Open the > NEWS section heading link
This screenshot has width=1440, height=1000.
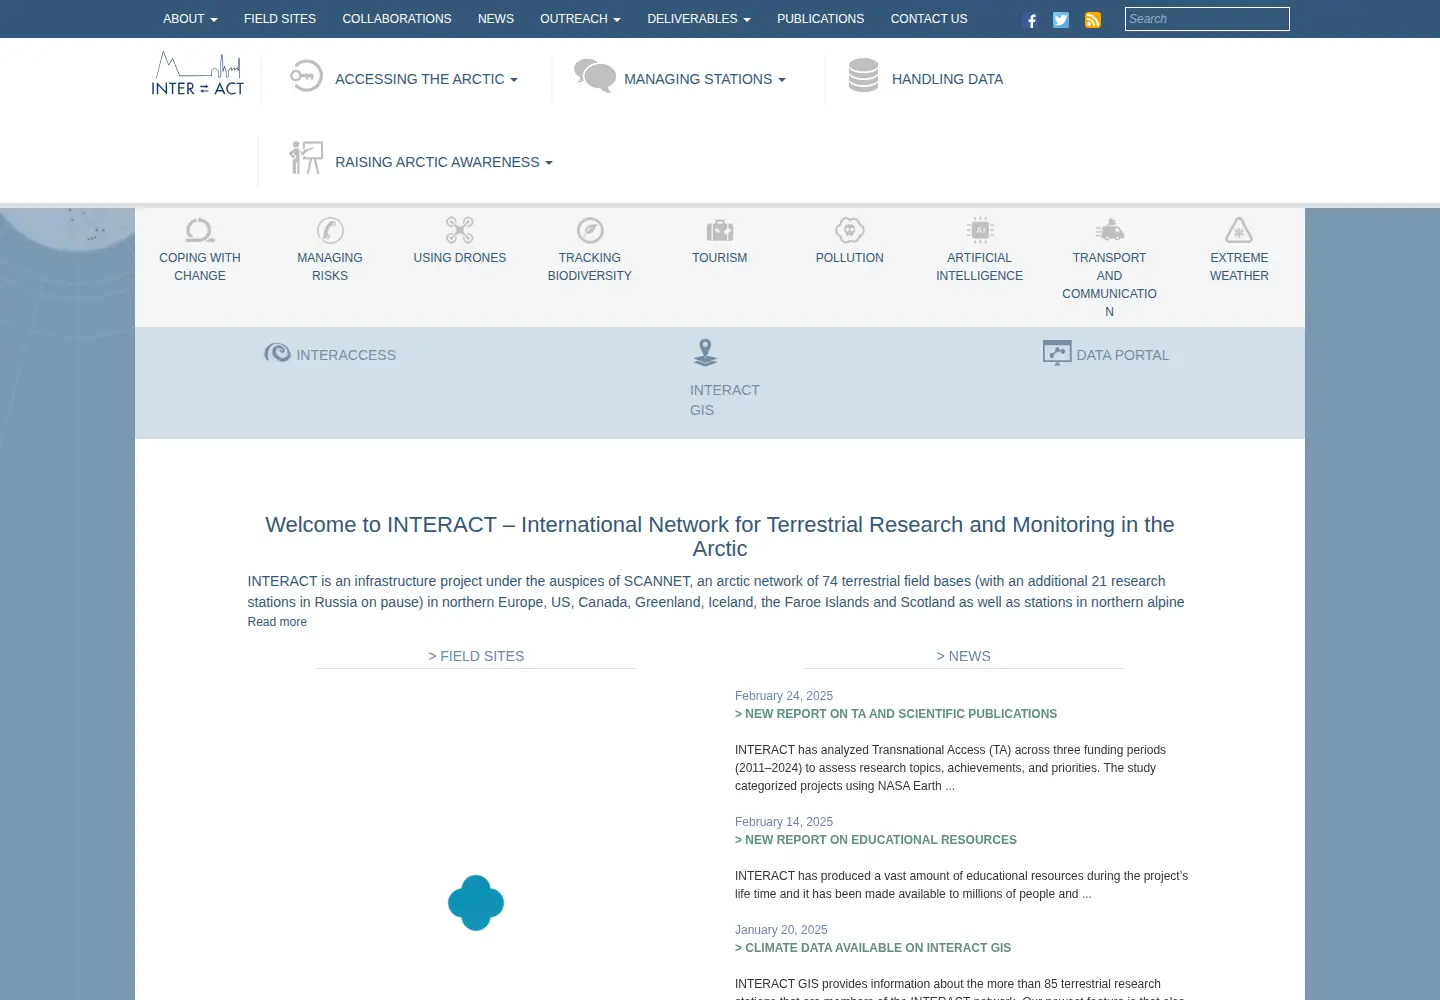point(964,656)
